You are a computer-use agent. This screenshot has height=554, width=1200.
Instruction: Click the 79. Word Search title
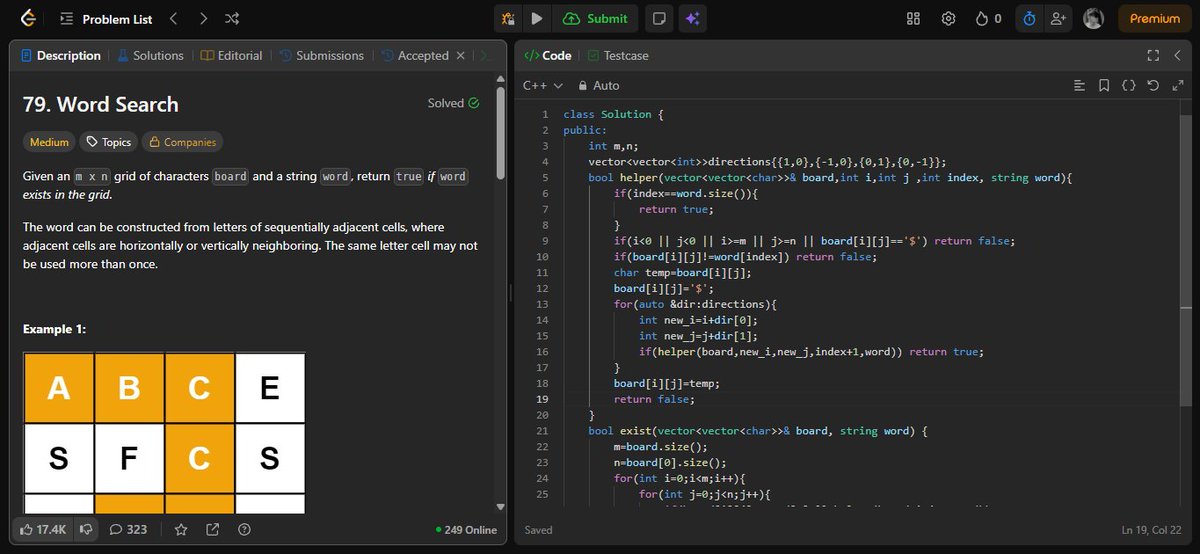(100, 104)
